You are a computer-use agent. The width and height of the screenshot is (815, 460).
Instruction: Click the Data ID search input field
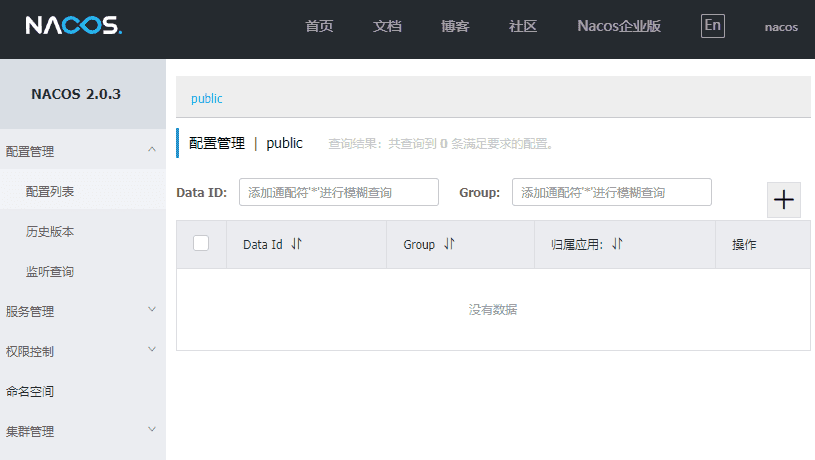pyautogui.click(x=338, y=192)
